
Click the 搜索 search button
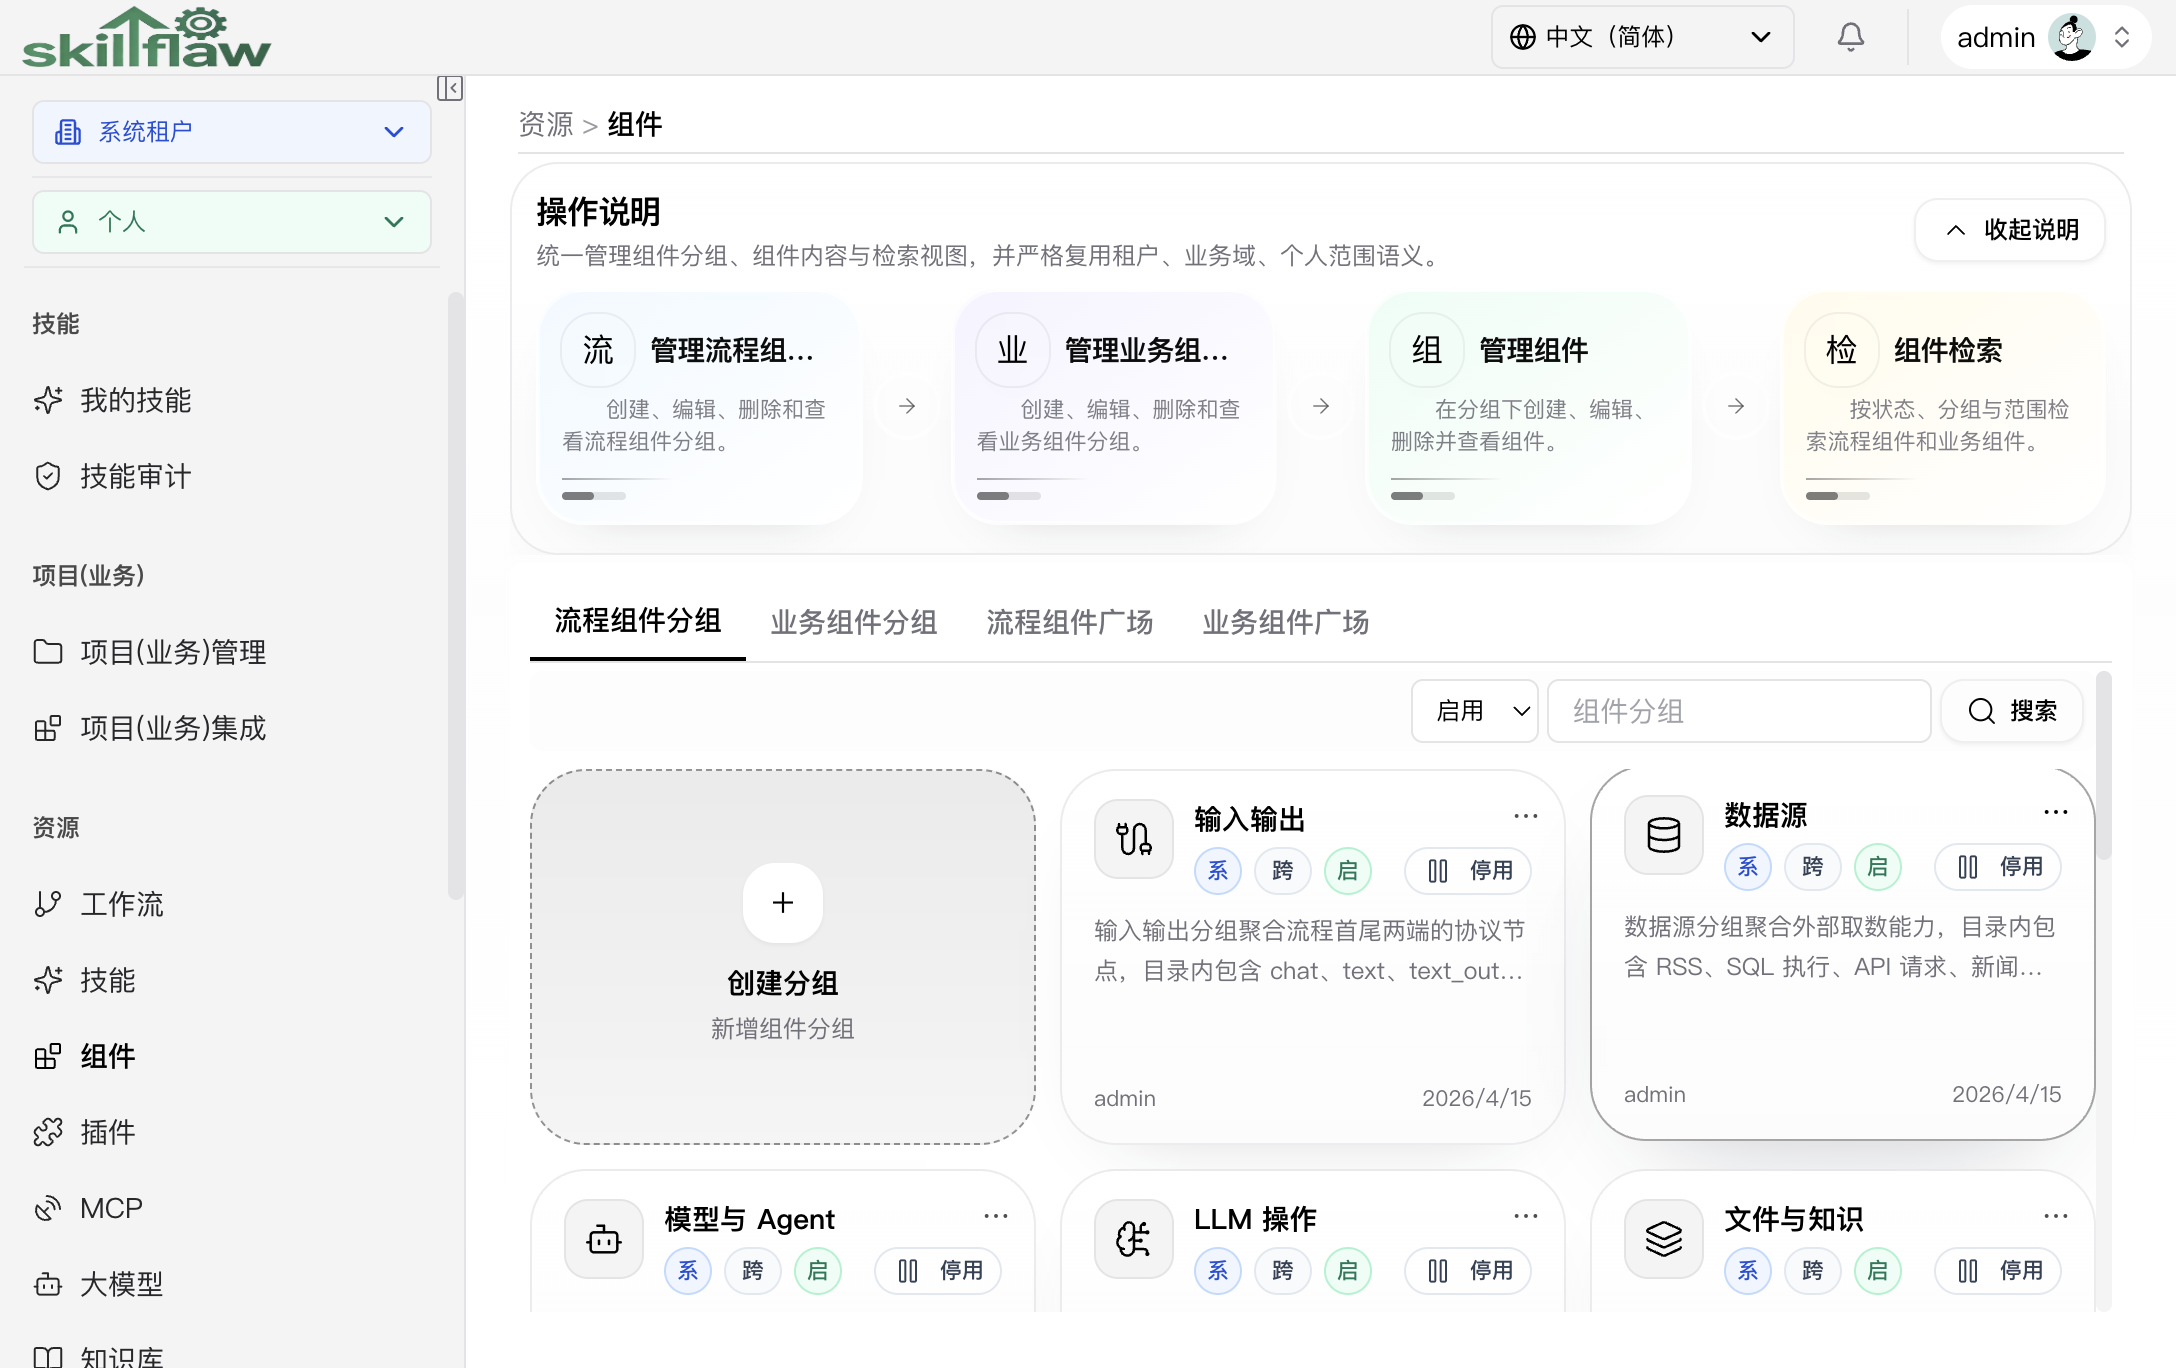(2012, 711)
